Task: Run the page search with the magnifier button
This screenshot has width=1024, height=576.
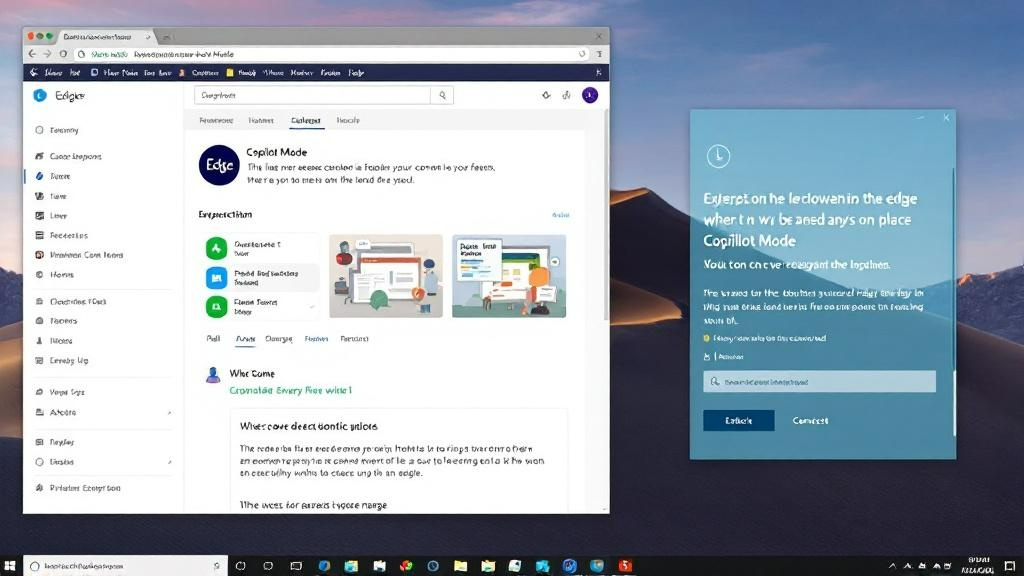Action: (442, 95)
